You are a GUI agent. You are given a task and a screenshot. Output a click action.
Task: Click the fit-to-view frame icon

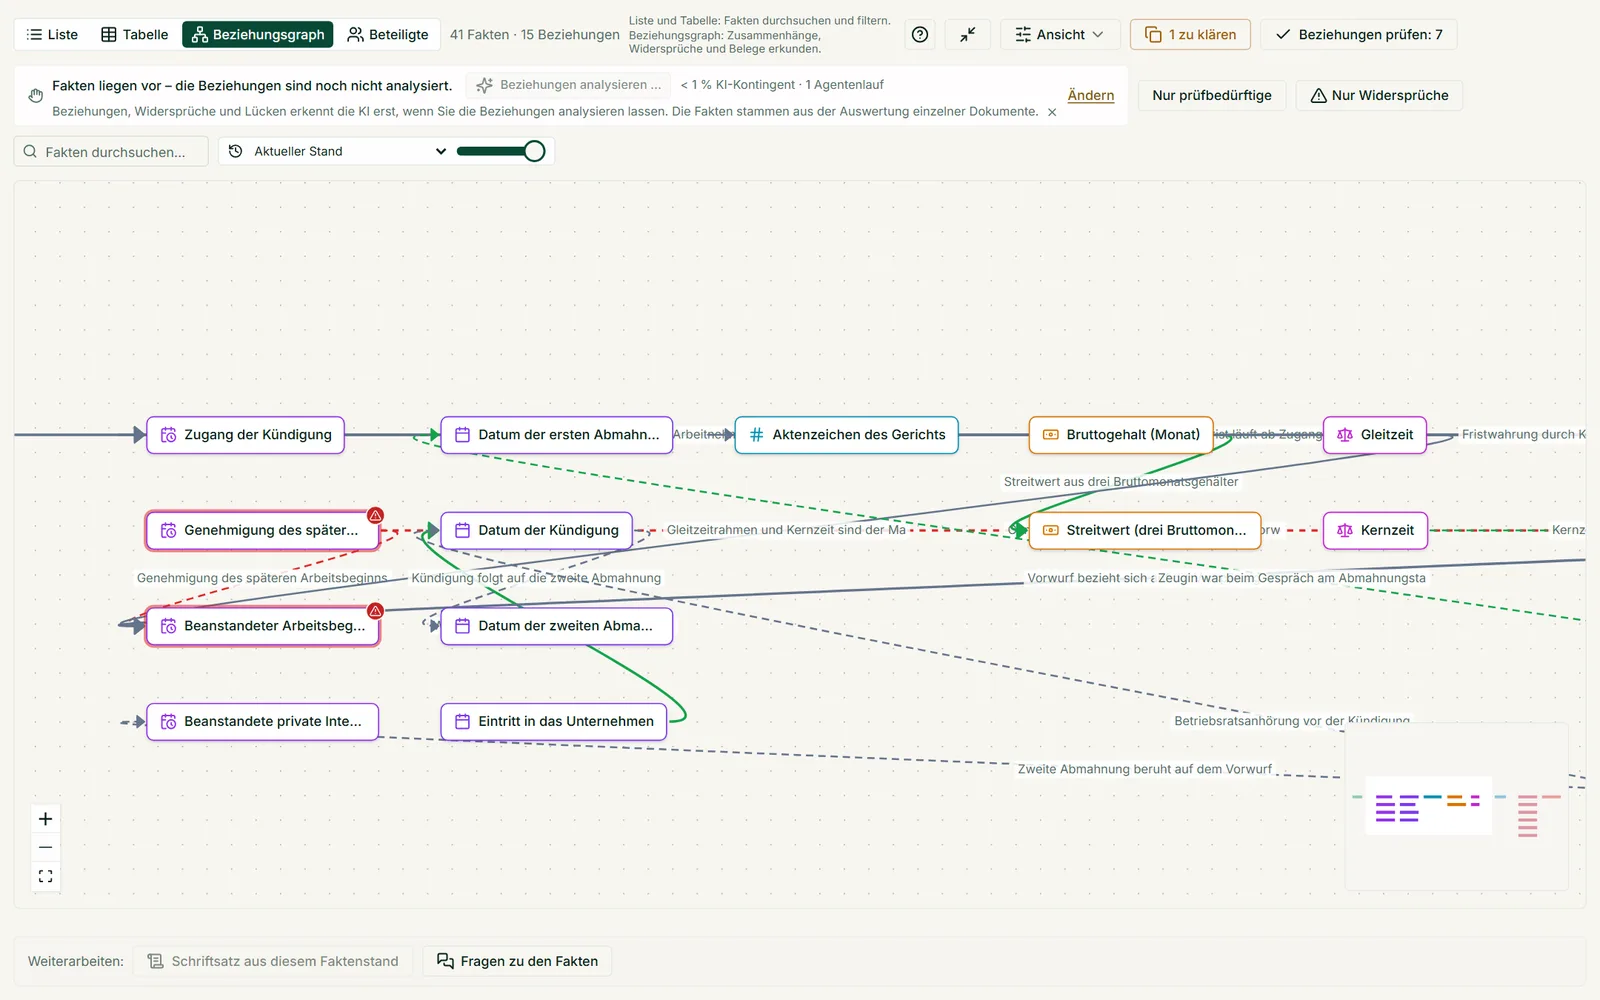[46, 876]
